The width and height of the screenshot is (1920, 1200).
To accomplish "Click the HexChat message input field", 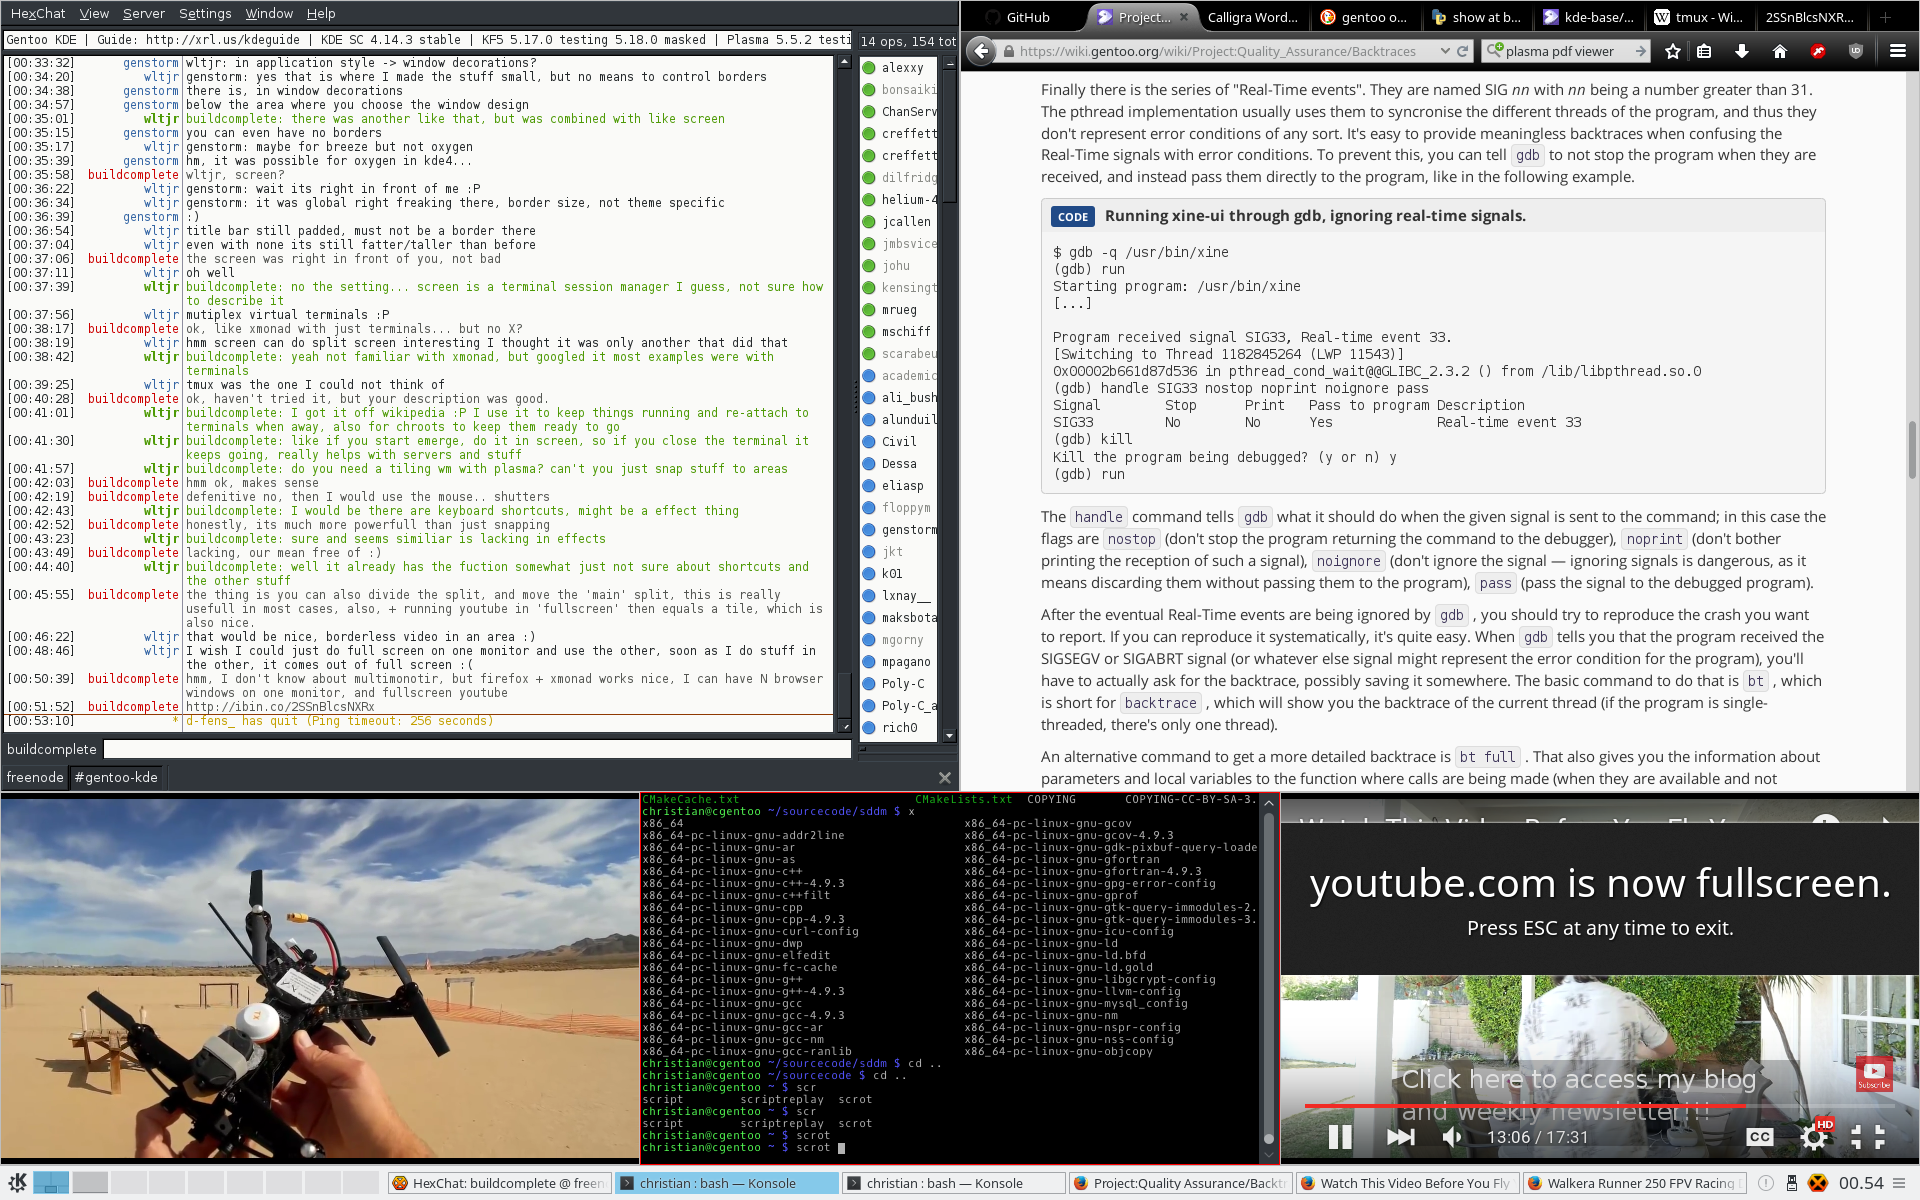I will pos(477,749).
